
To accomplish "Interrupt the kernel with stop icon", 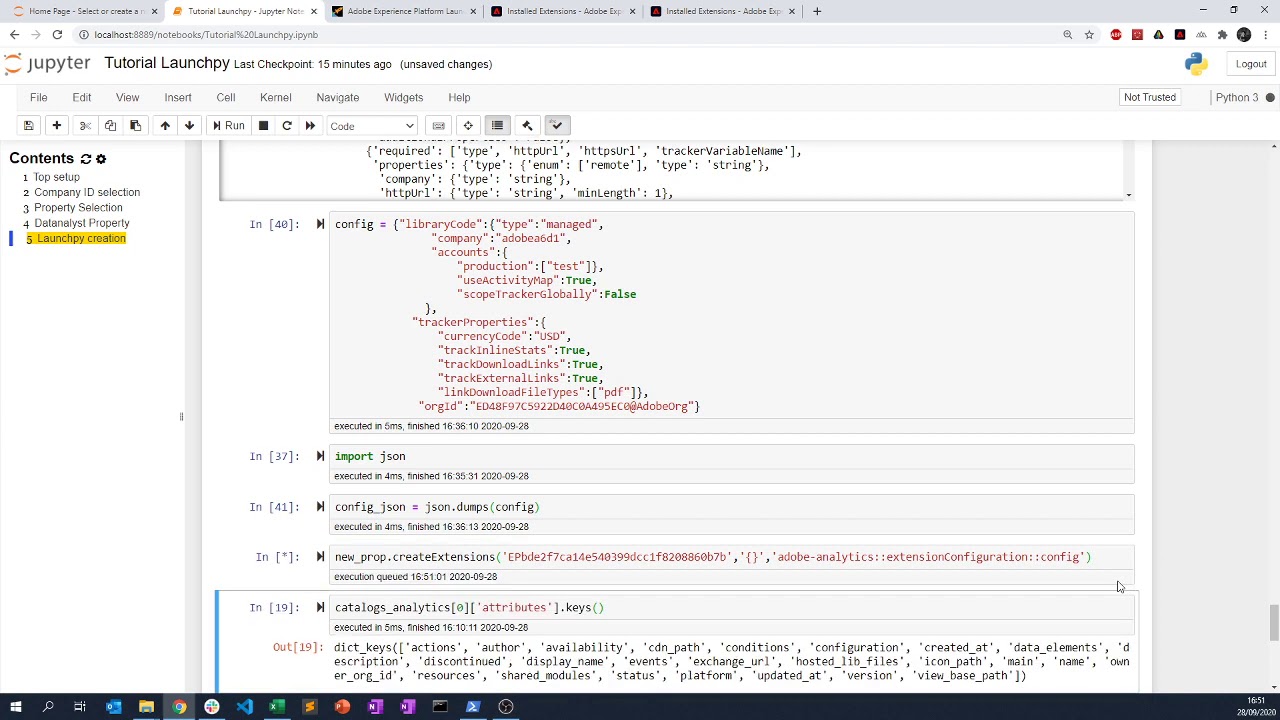I will point(263,126).
